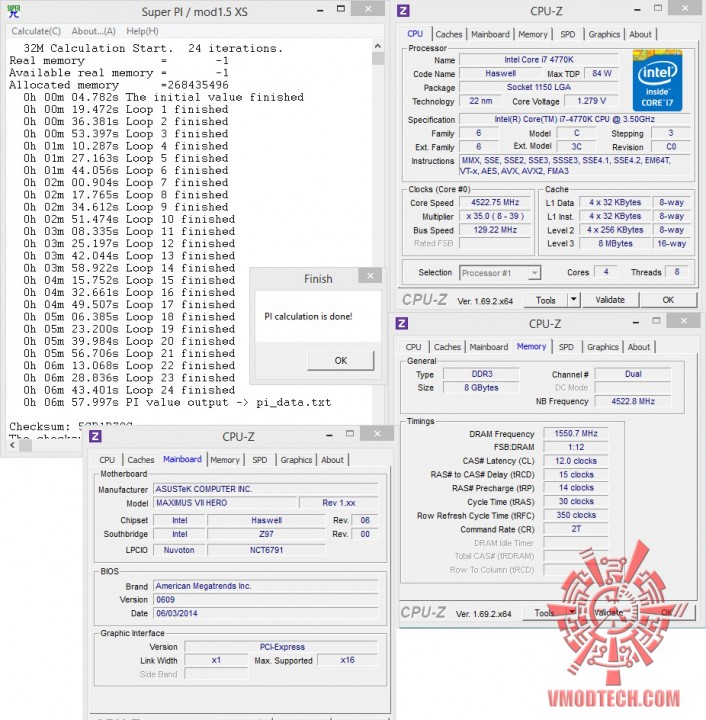The height and width of the screenshot is (720, 706).
Task: Open Memory tab in the Mainboard CPU-Z window
Action: coord(225,460)
